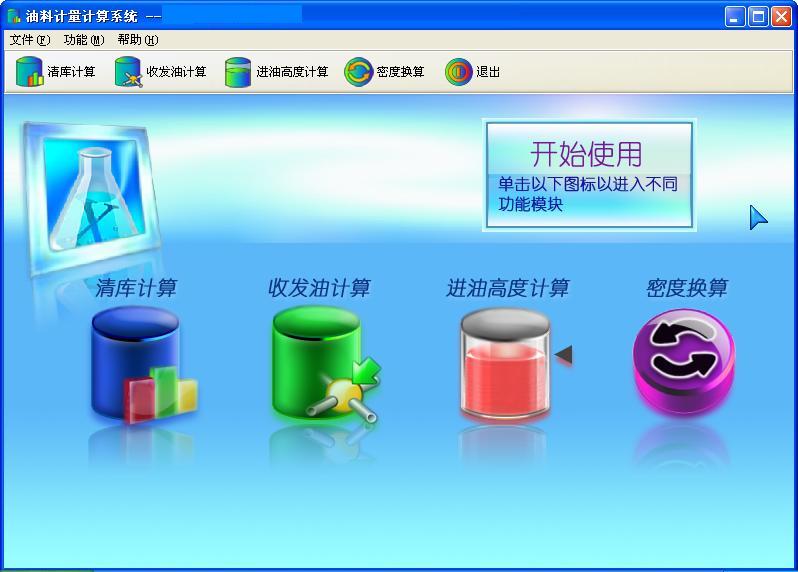Open the 文件(F) menu
The image size is (798, 572).
pos(30,40)
